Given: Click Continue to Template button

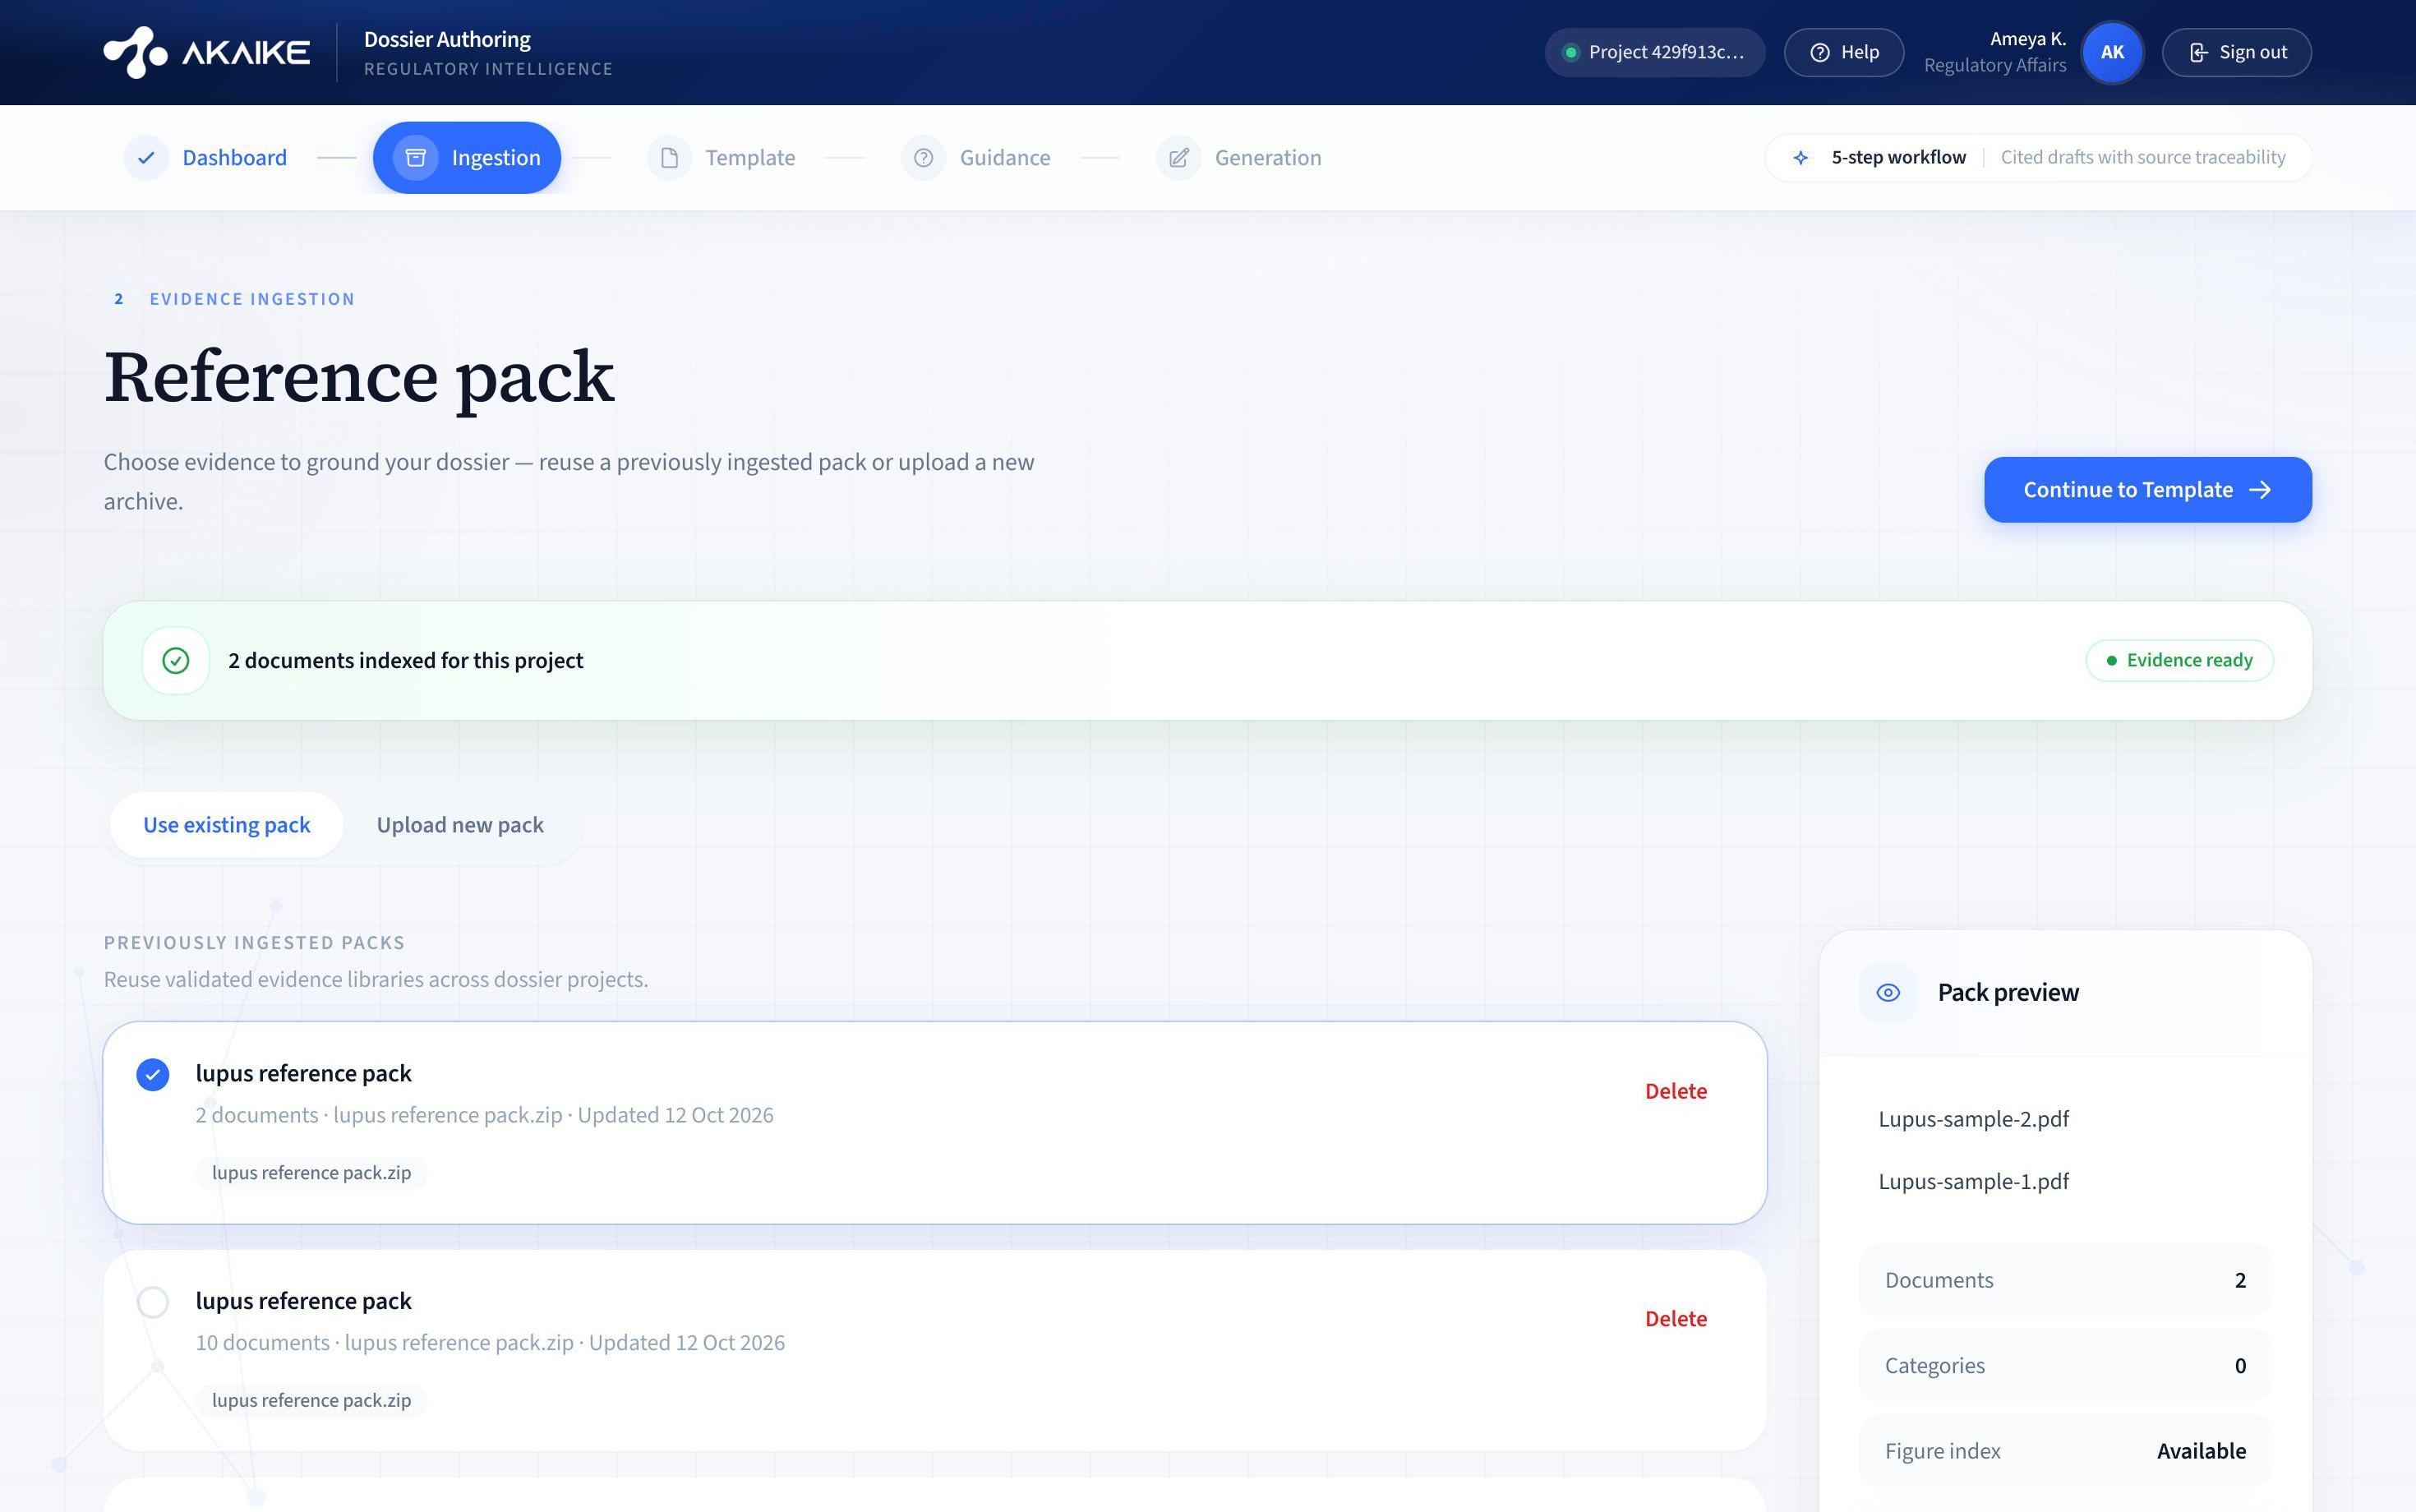Looking at the screenshot, I should [x=2148, y=490].
